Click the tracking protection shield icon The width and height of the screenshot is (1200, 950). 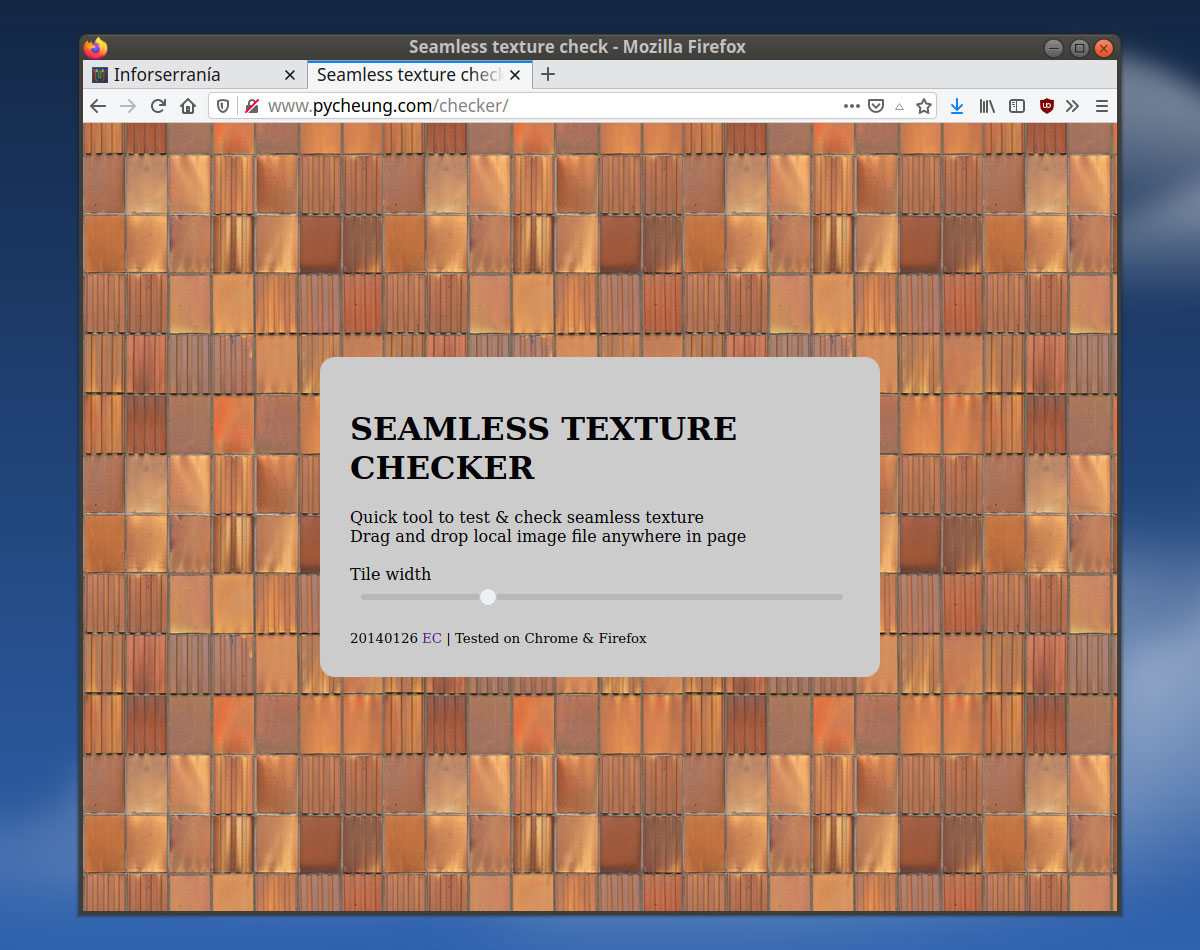(x=222, y=105)
